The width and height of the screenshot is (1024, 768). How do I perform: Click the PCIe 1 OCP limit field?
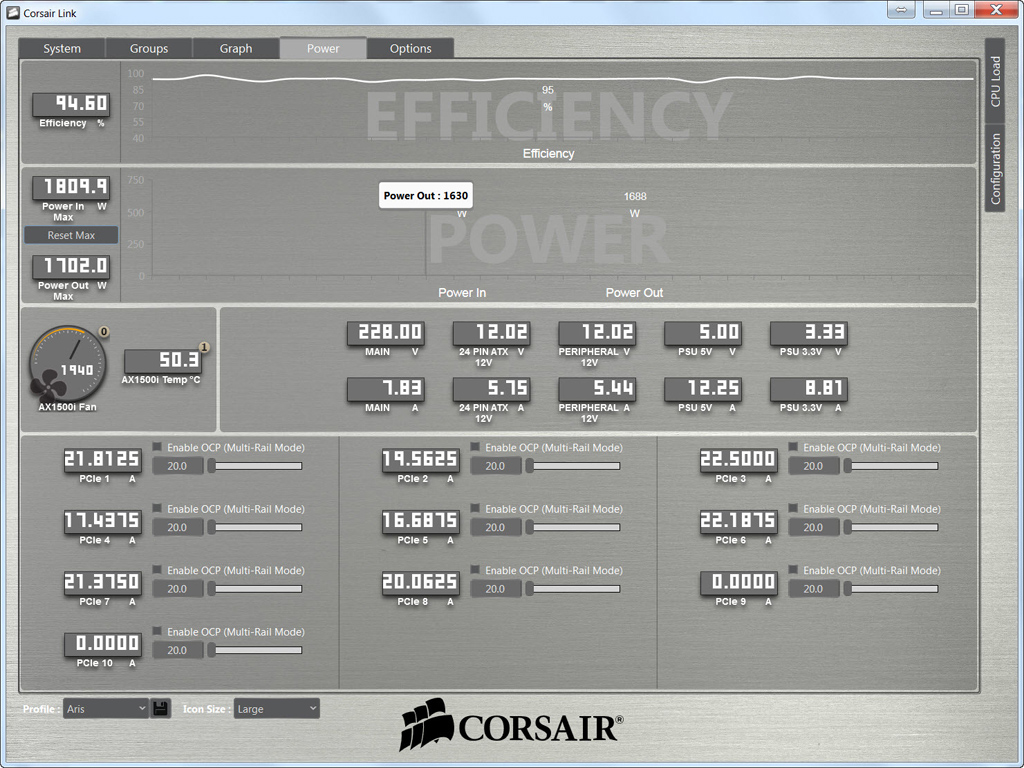(178, 466)
